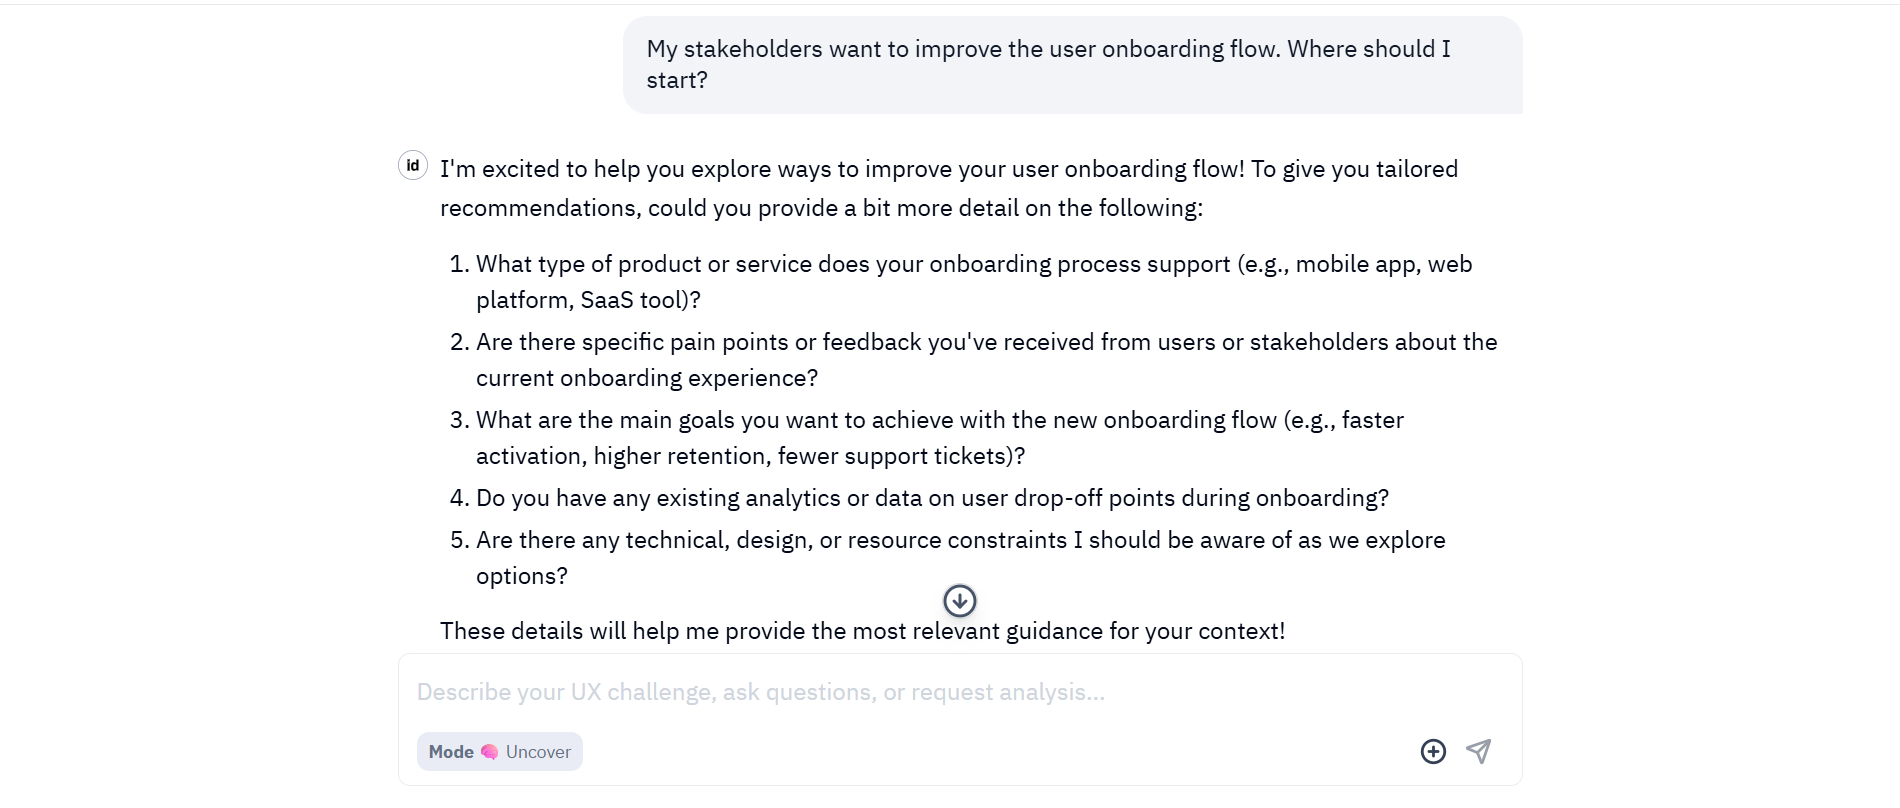Open the Mode Uncover selector
The image size is (1900, 808).
pyautogui.click(x=500, y=752)
